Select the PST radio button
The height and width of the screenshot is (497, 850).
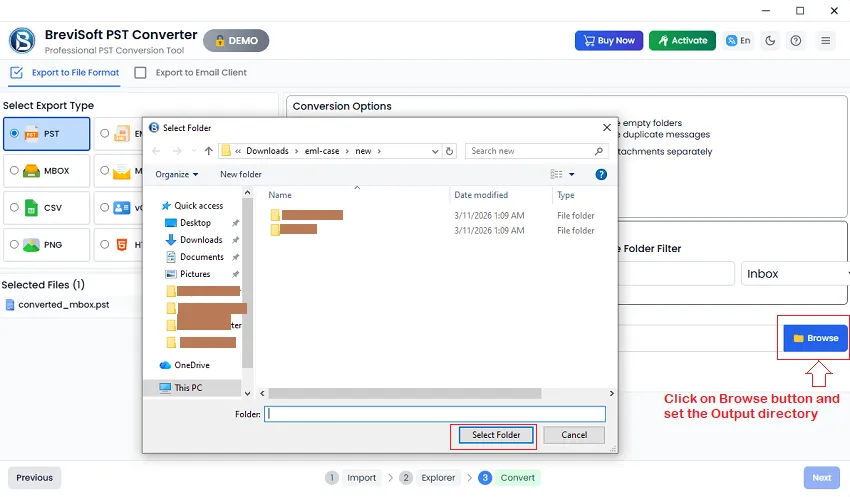point(14,133)
